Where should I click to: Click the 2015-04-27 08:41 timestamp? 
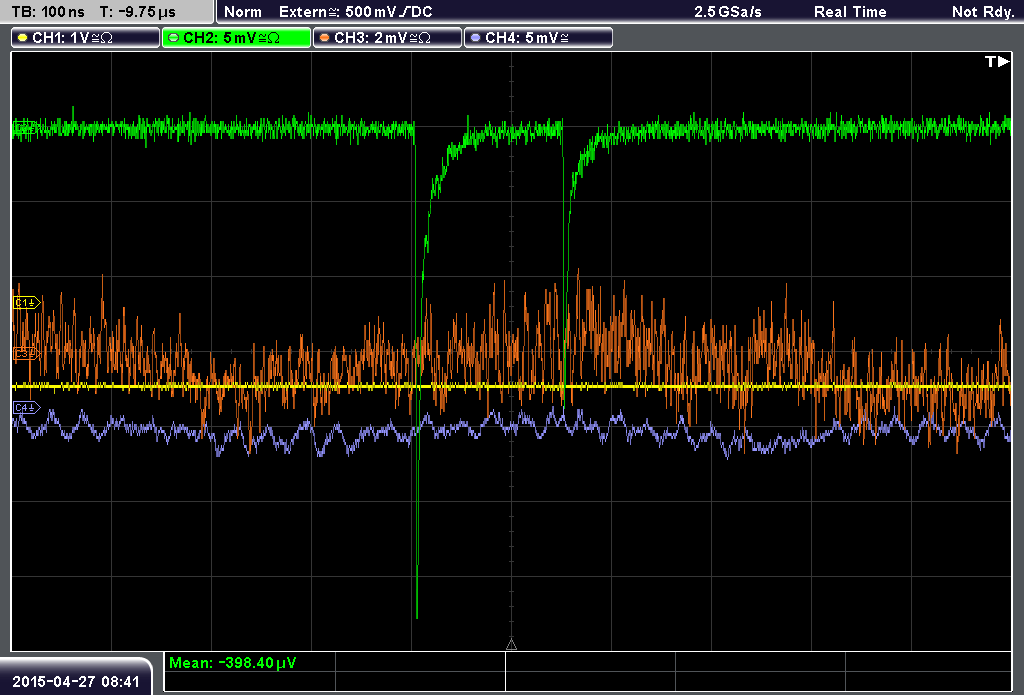76,682
